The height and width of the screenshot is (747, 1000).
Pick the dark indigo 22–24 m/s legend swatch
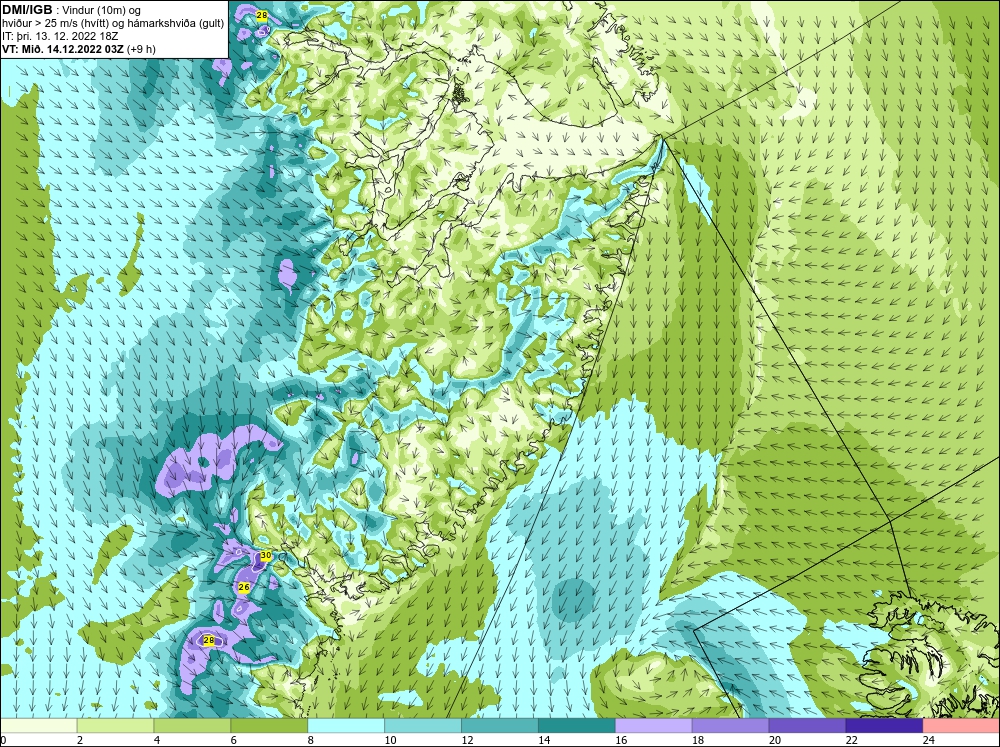(x=884, y=725)
